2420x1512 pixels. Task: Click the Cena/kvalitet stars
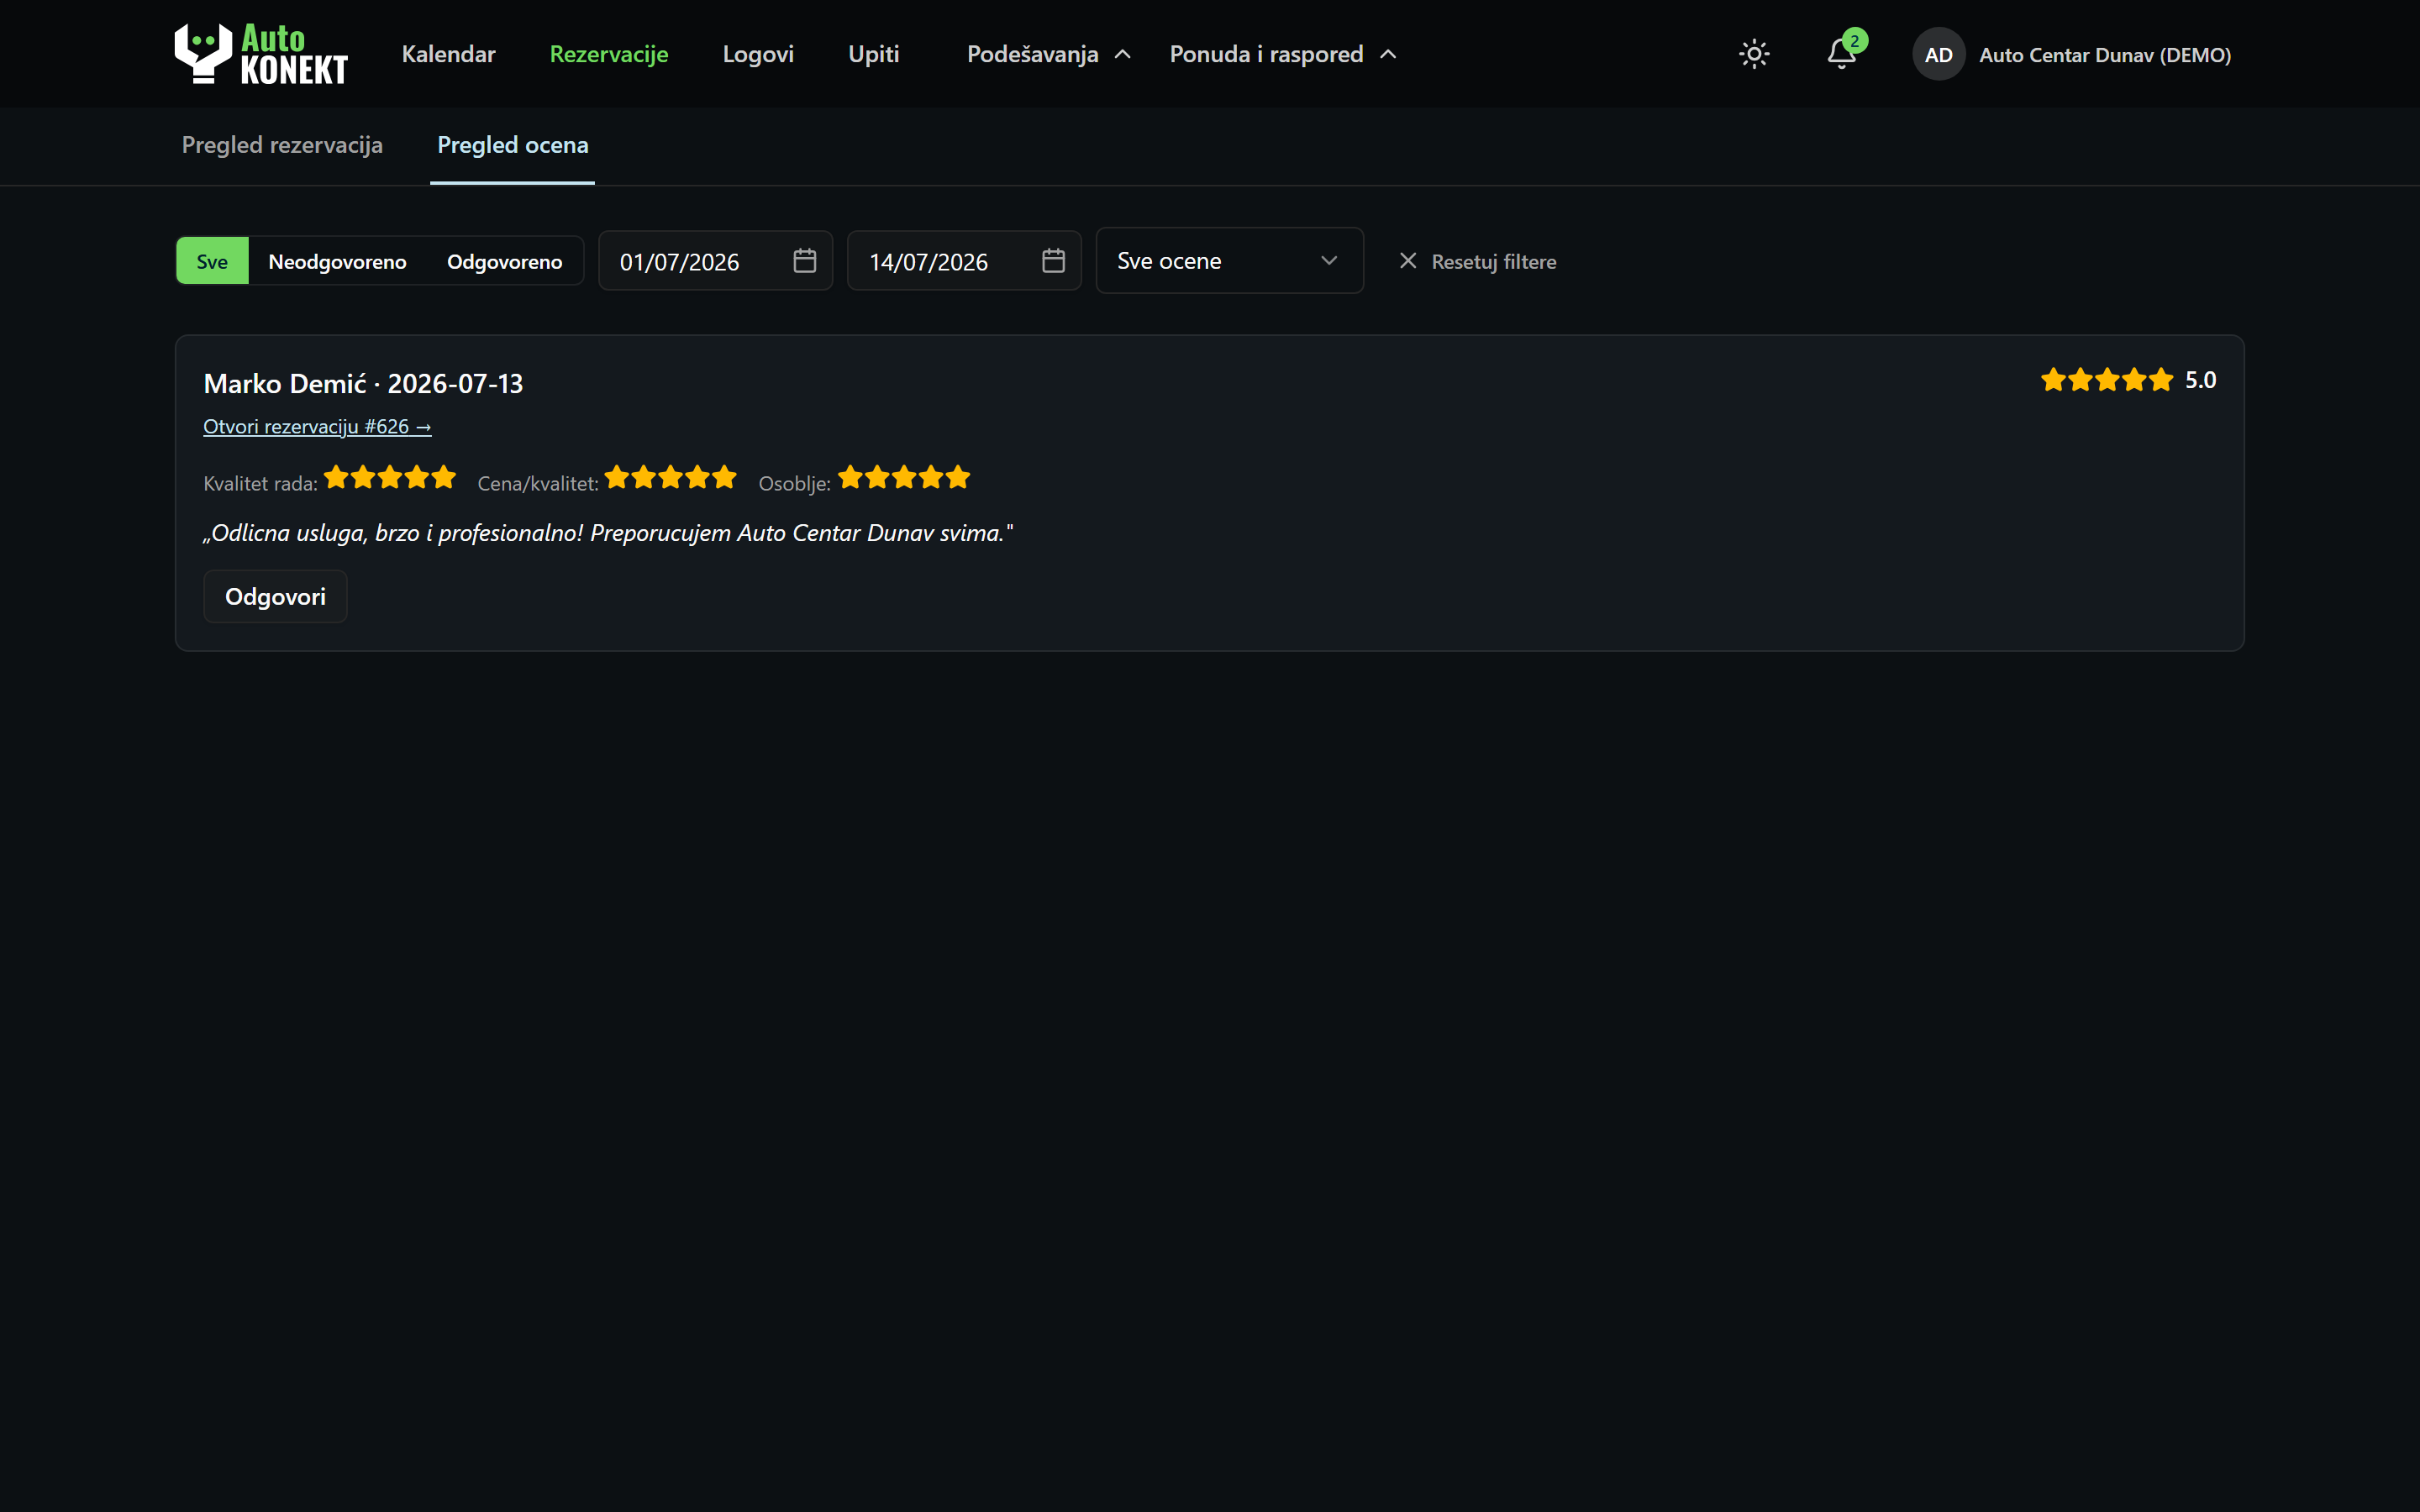pos(671,478)
